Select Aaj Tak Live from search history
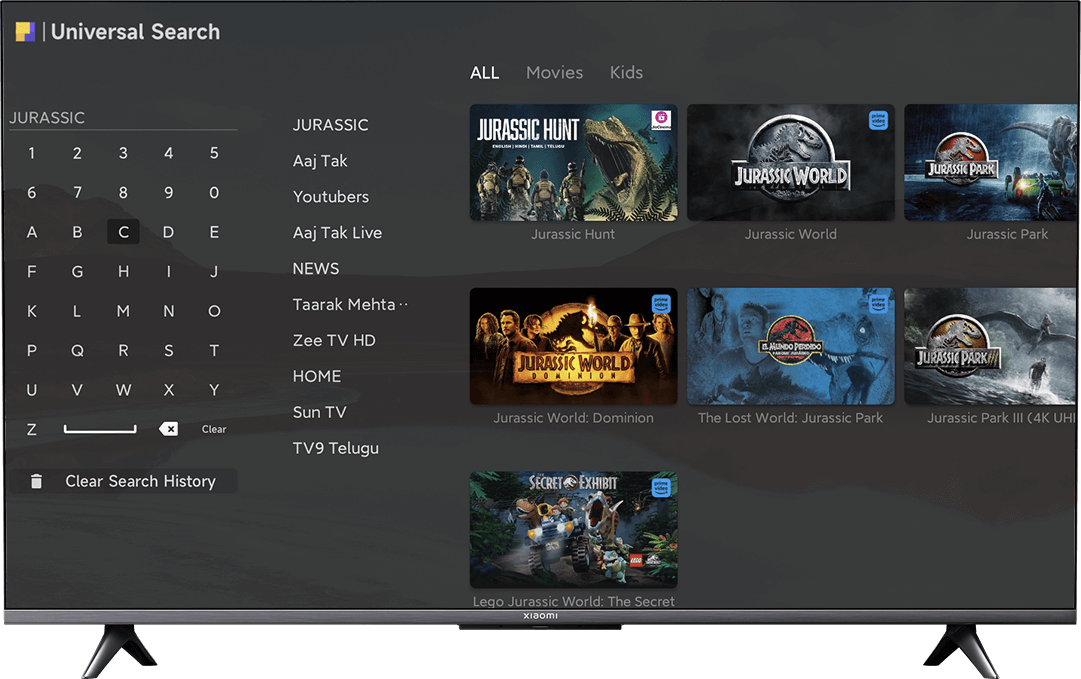 coord(337,233)
